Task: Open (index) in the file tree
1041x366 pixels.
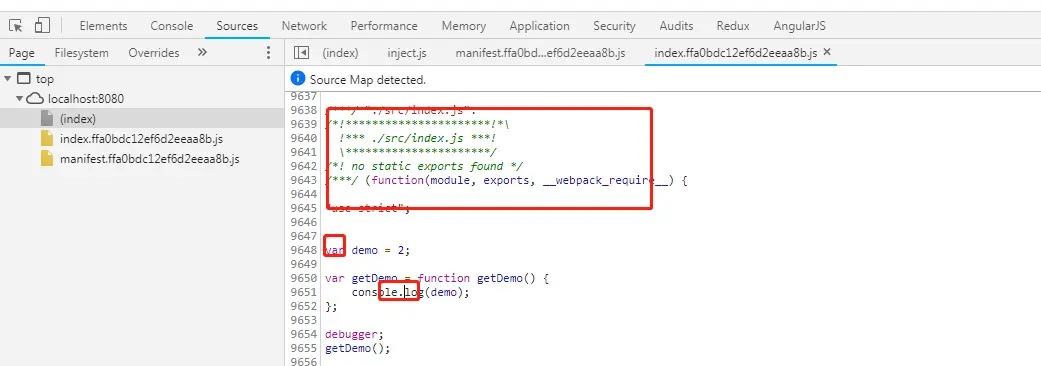Action: tap(78, 119)
